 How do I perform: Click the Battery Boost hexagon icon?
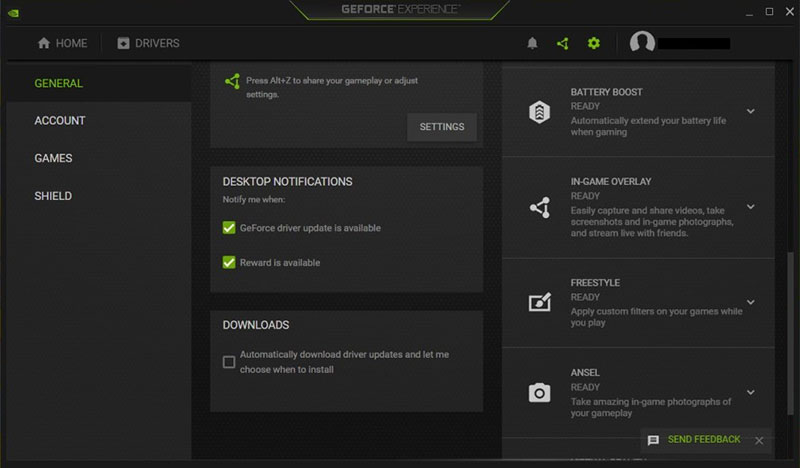click(x=539, y=111)
